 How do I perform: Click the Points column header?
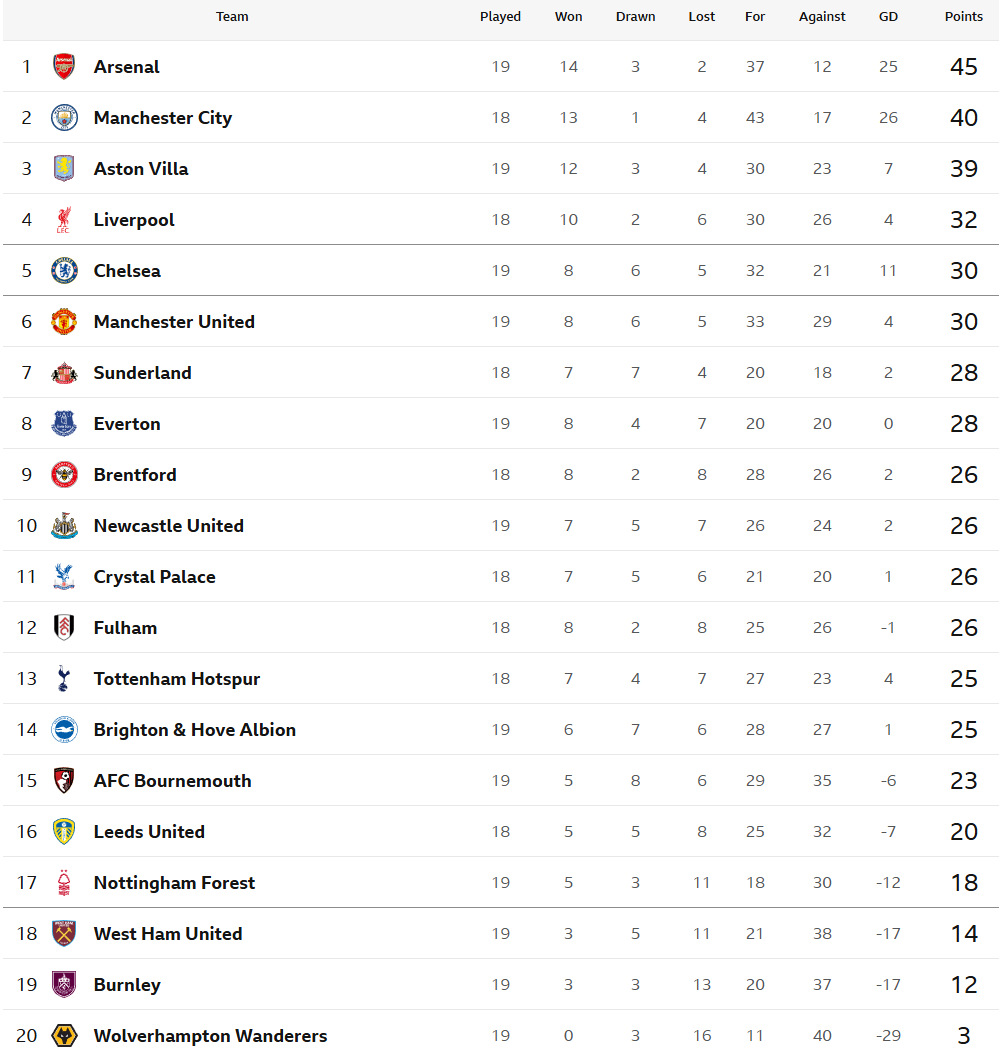coord(963,17)
